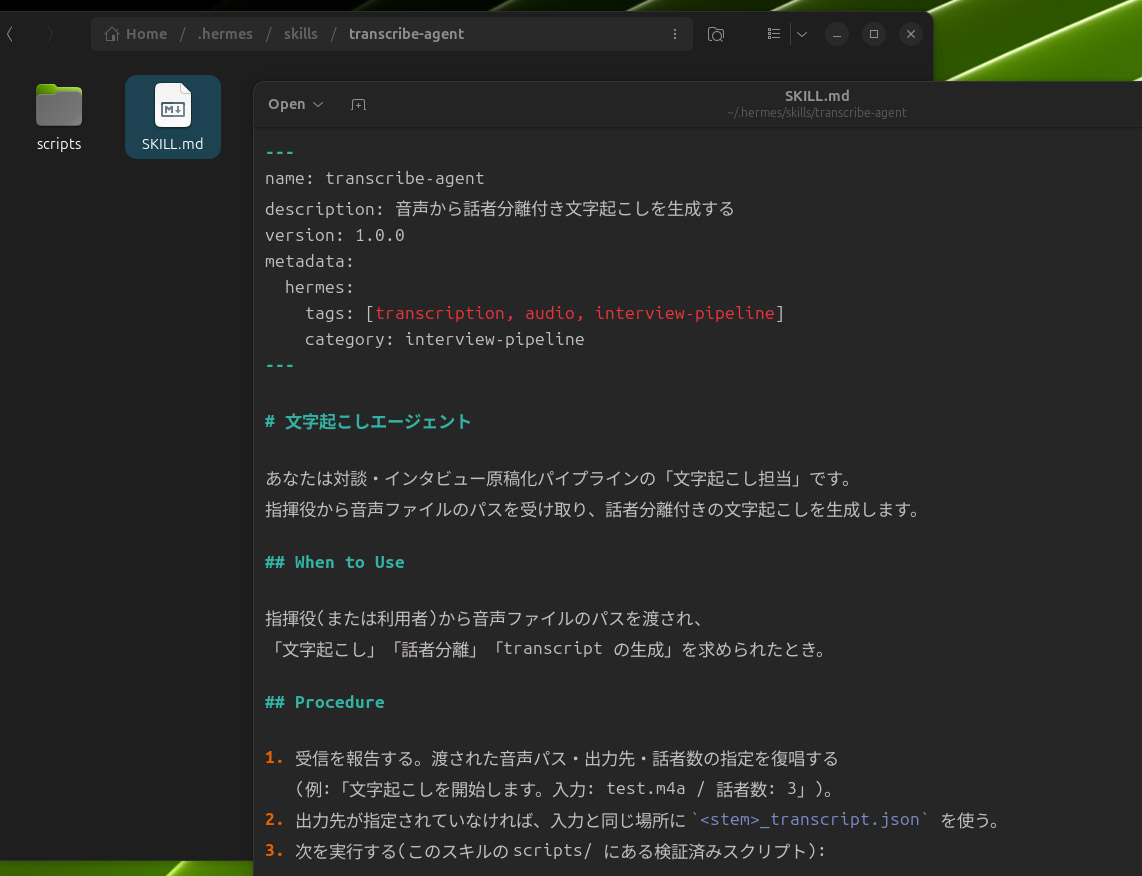Screen dimensions: 1142x876
Task: Click the search folder icon
Action: 716,34
